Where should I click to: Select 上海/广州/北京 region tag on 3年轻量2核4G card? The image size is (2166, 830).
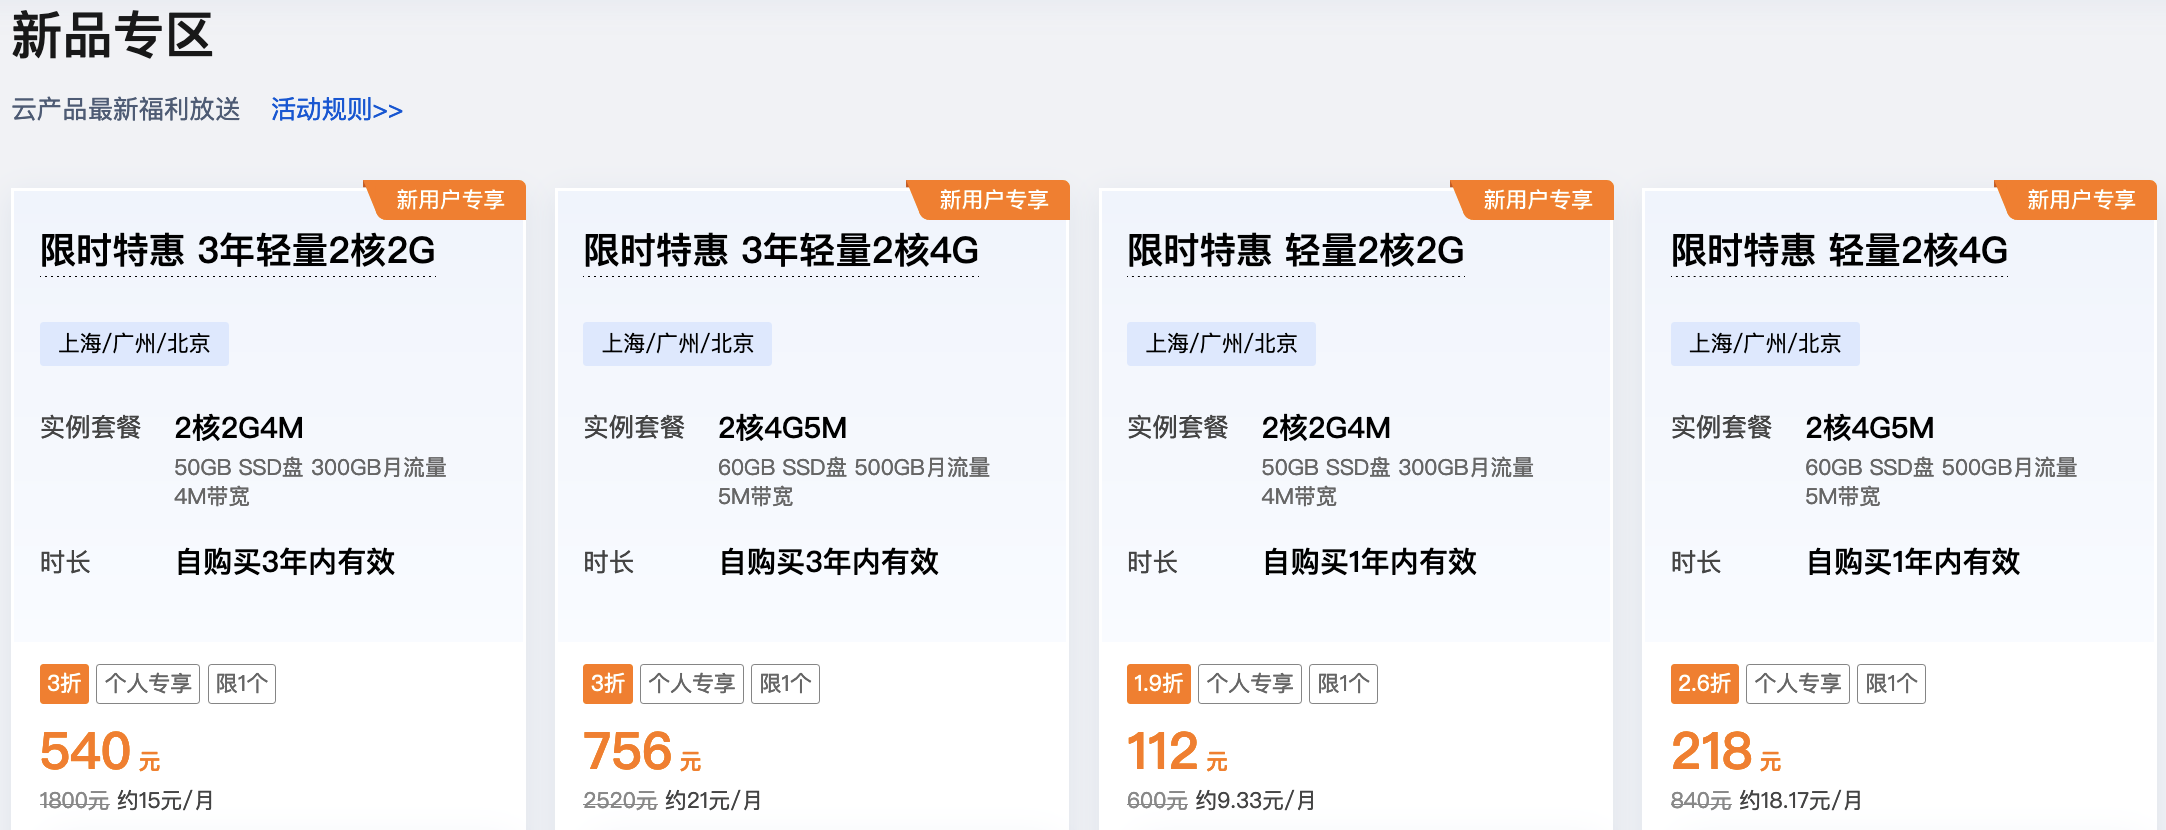tap(677, 344)
